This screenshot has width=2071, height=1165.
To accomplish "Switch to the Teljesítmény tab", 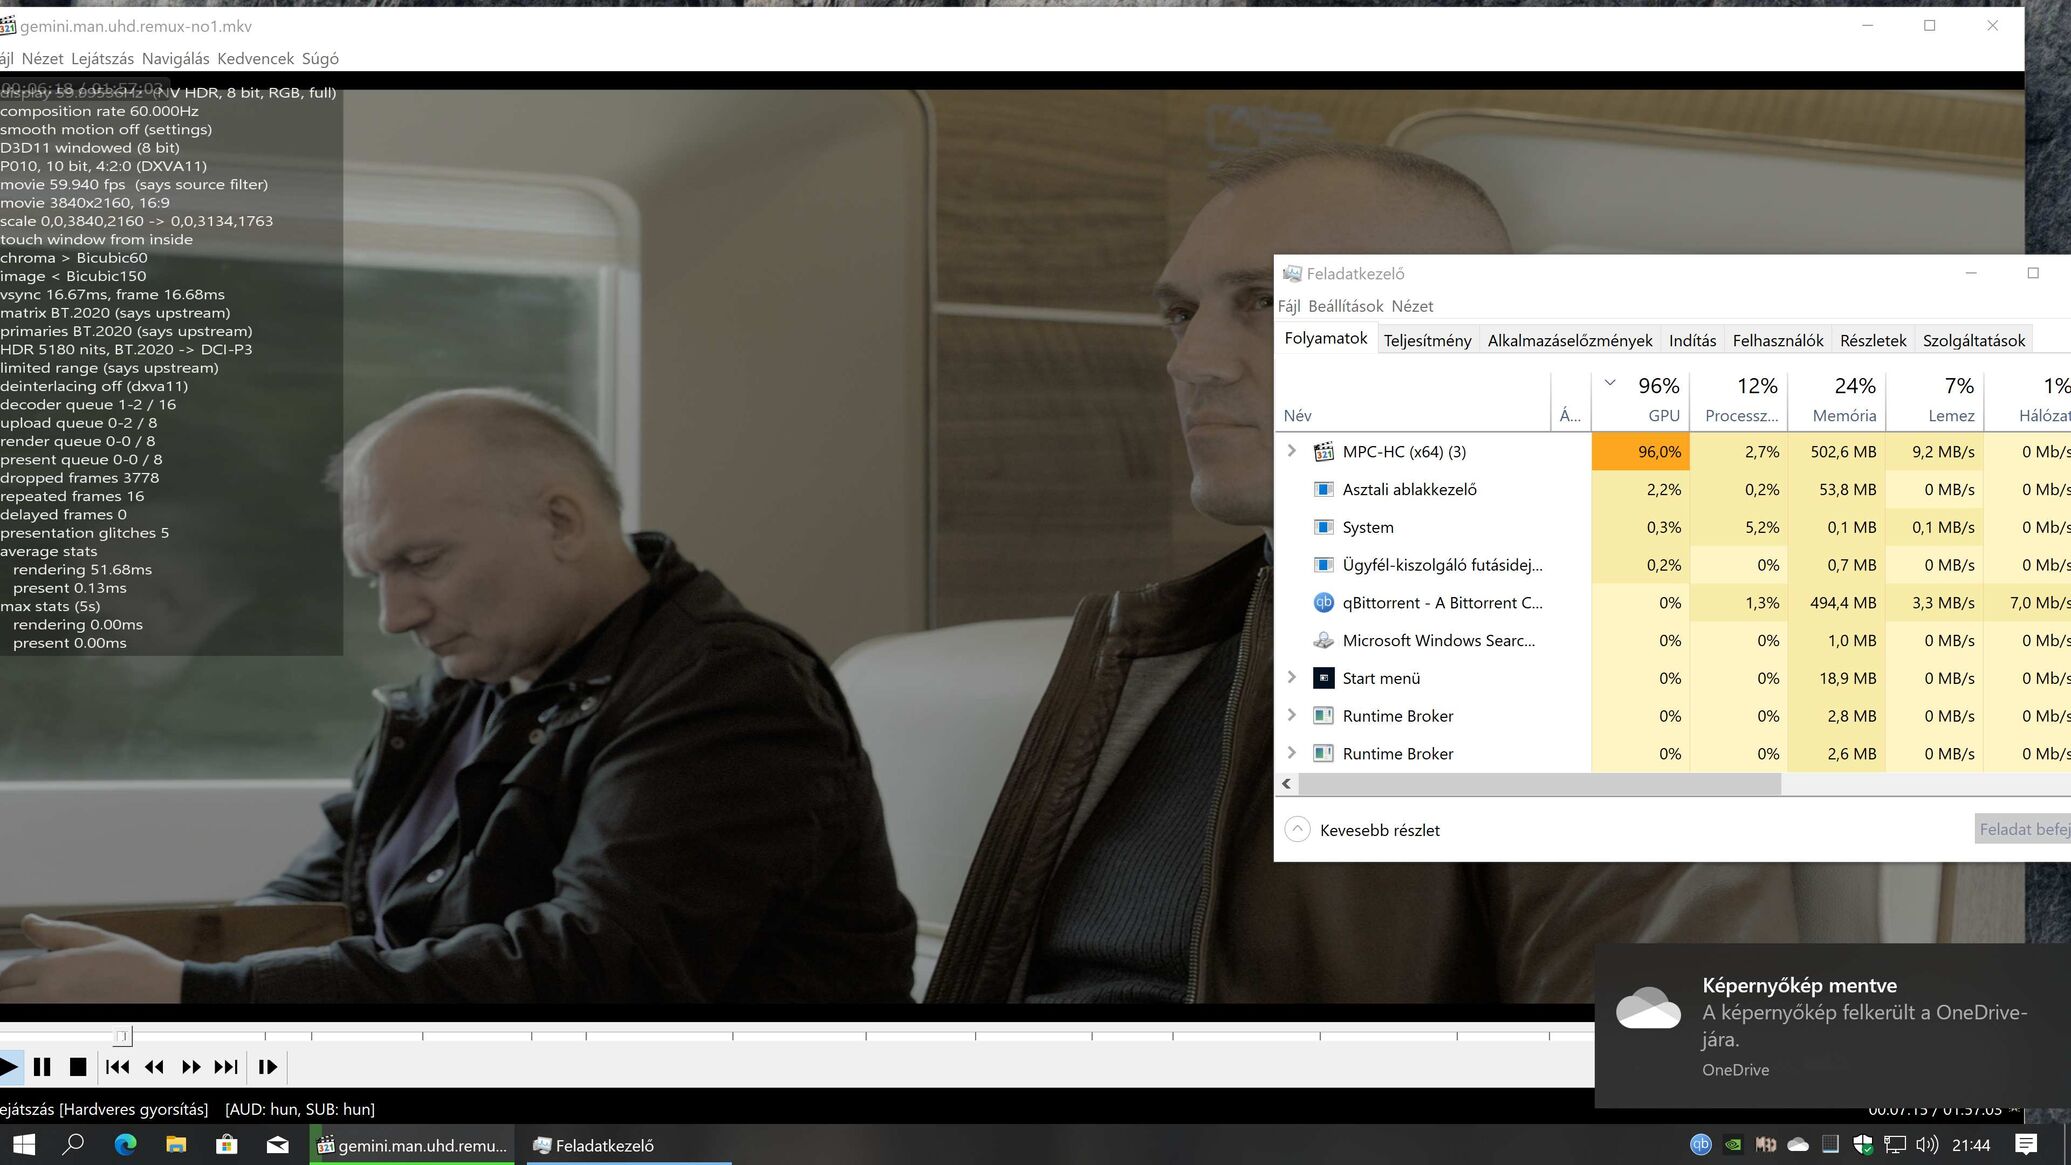I will [1427, 340].
